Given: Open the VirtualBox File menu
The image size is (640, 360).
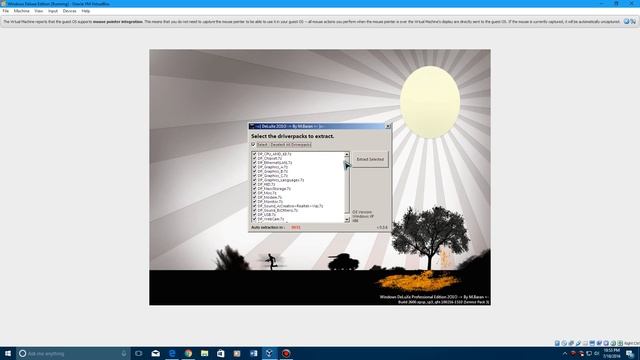Looking at the screenshot, I should click(6, 11).
